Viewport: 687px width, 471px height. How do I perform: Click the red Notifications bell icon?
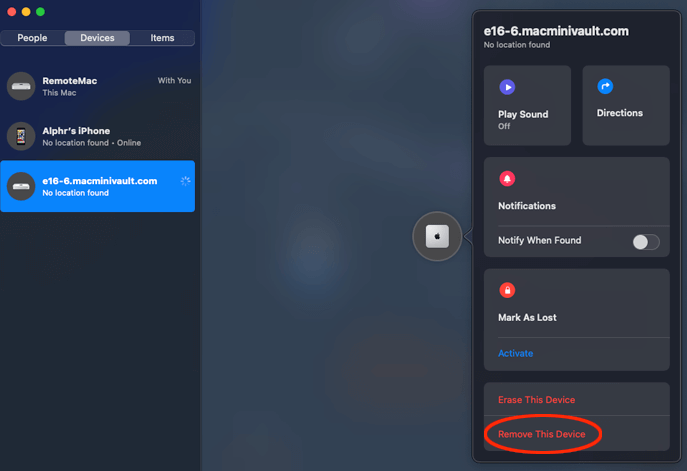[507, 178]
